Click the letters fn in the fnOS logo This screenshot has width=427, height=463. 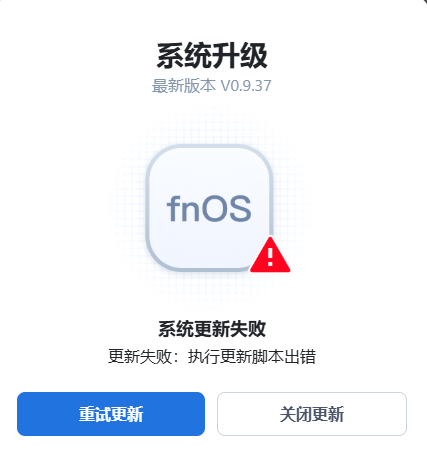point(183,209)
